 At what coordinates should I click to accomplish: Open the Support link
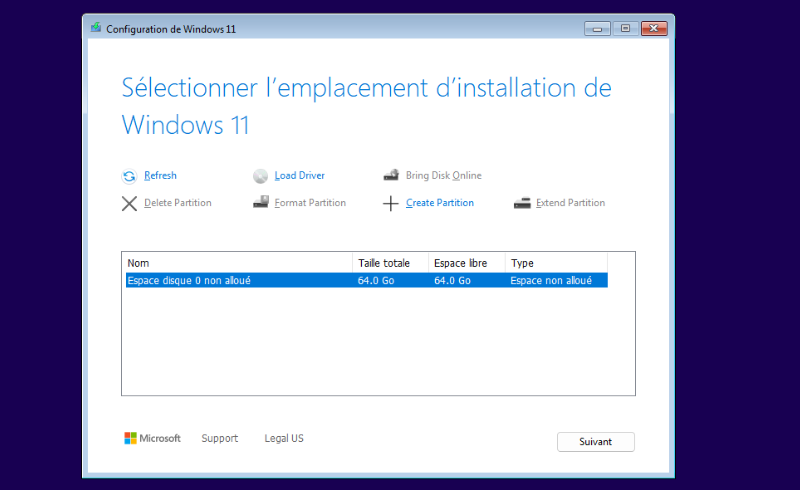click(219, 438)
